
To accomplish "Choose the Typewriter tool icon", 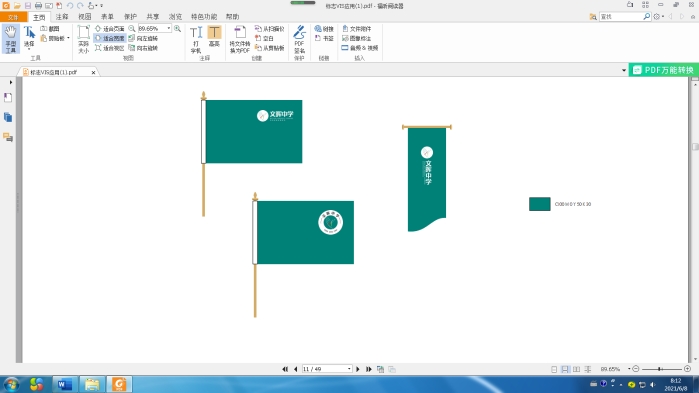I will coord(196,39).
